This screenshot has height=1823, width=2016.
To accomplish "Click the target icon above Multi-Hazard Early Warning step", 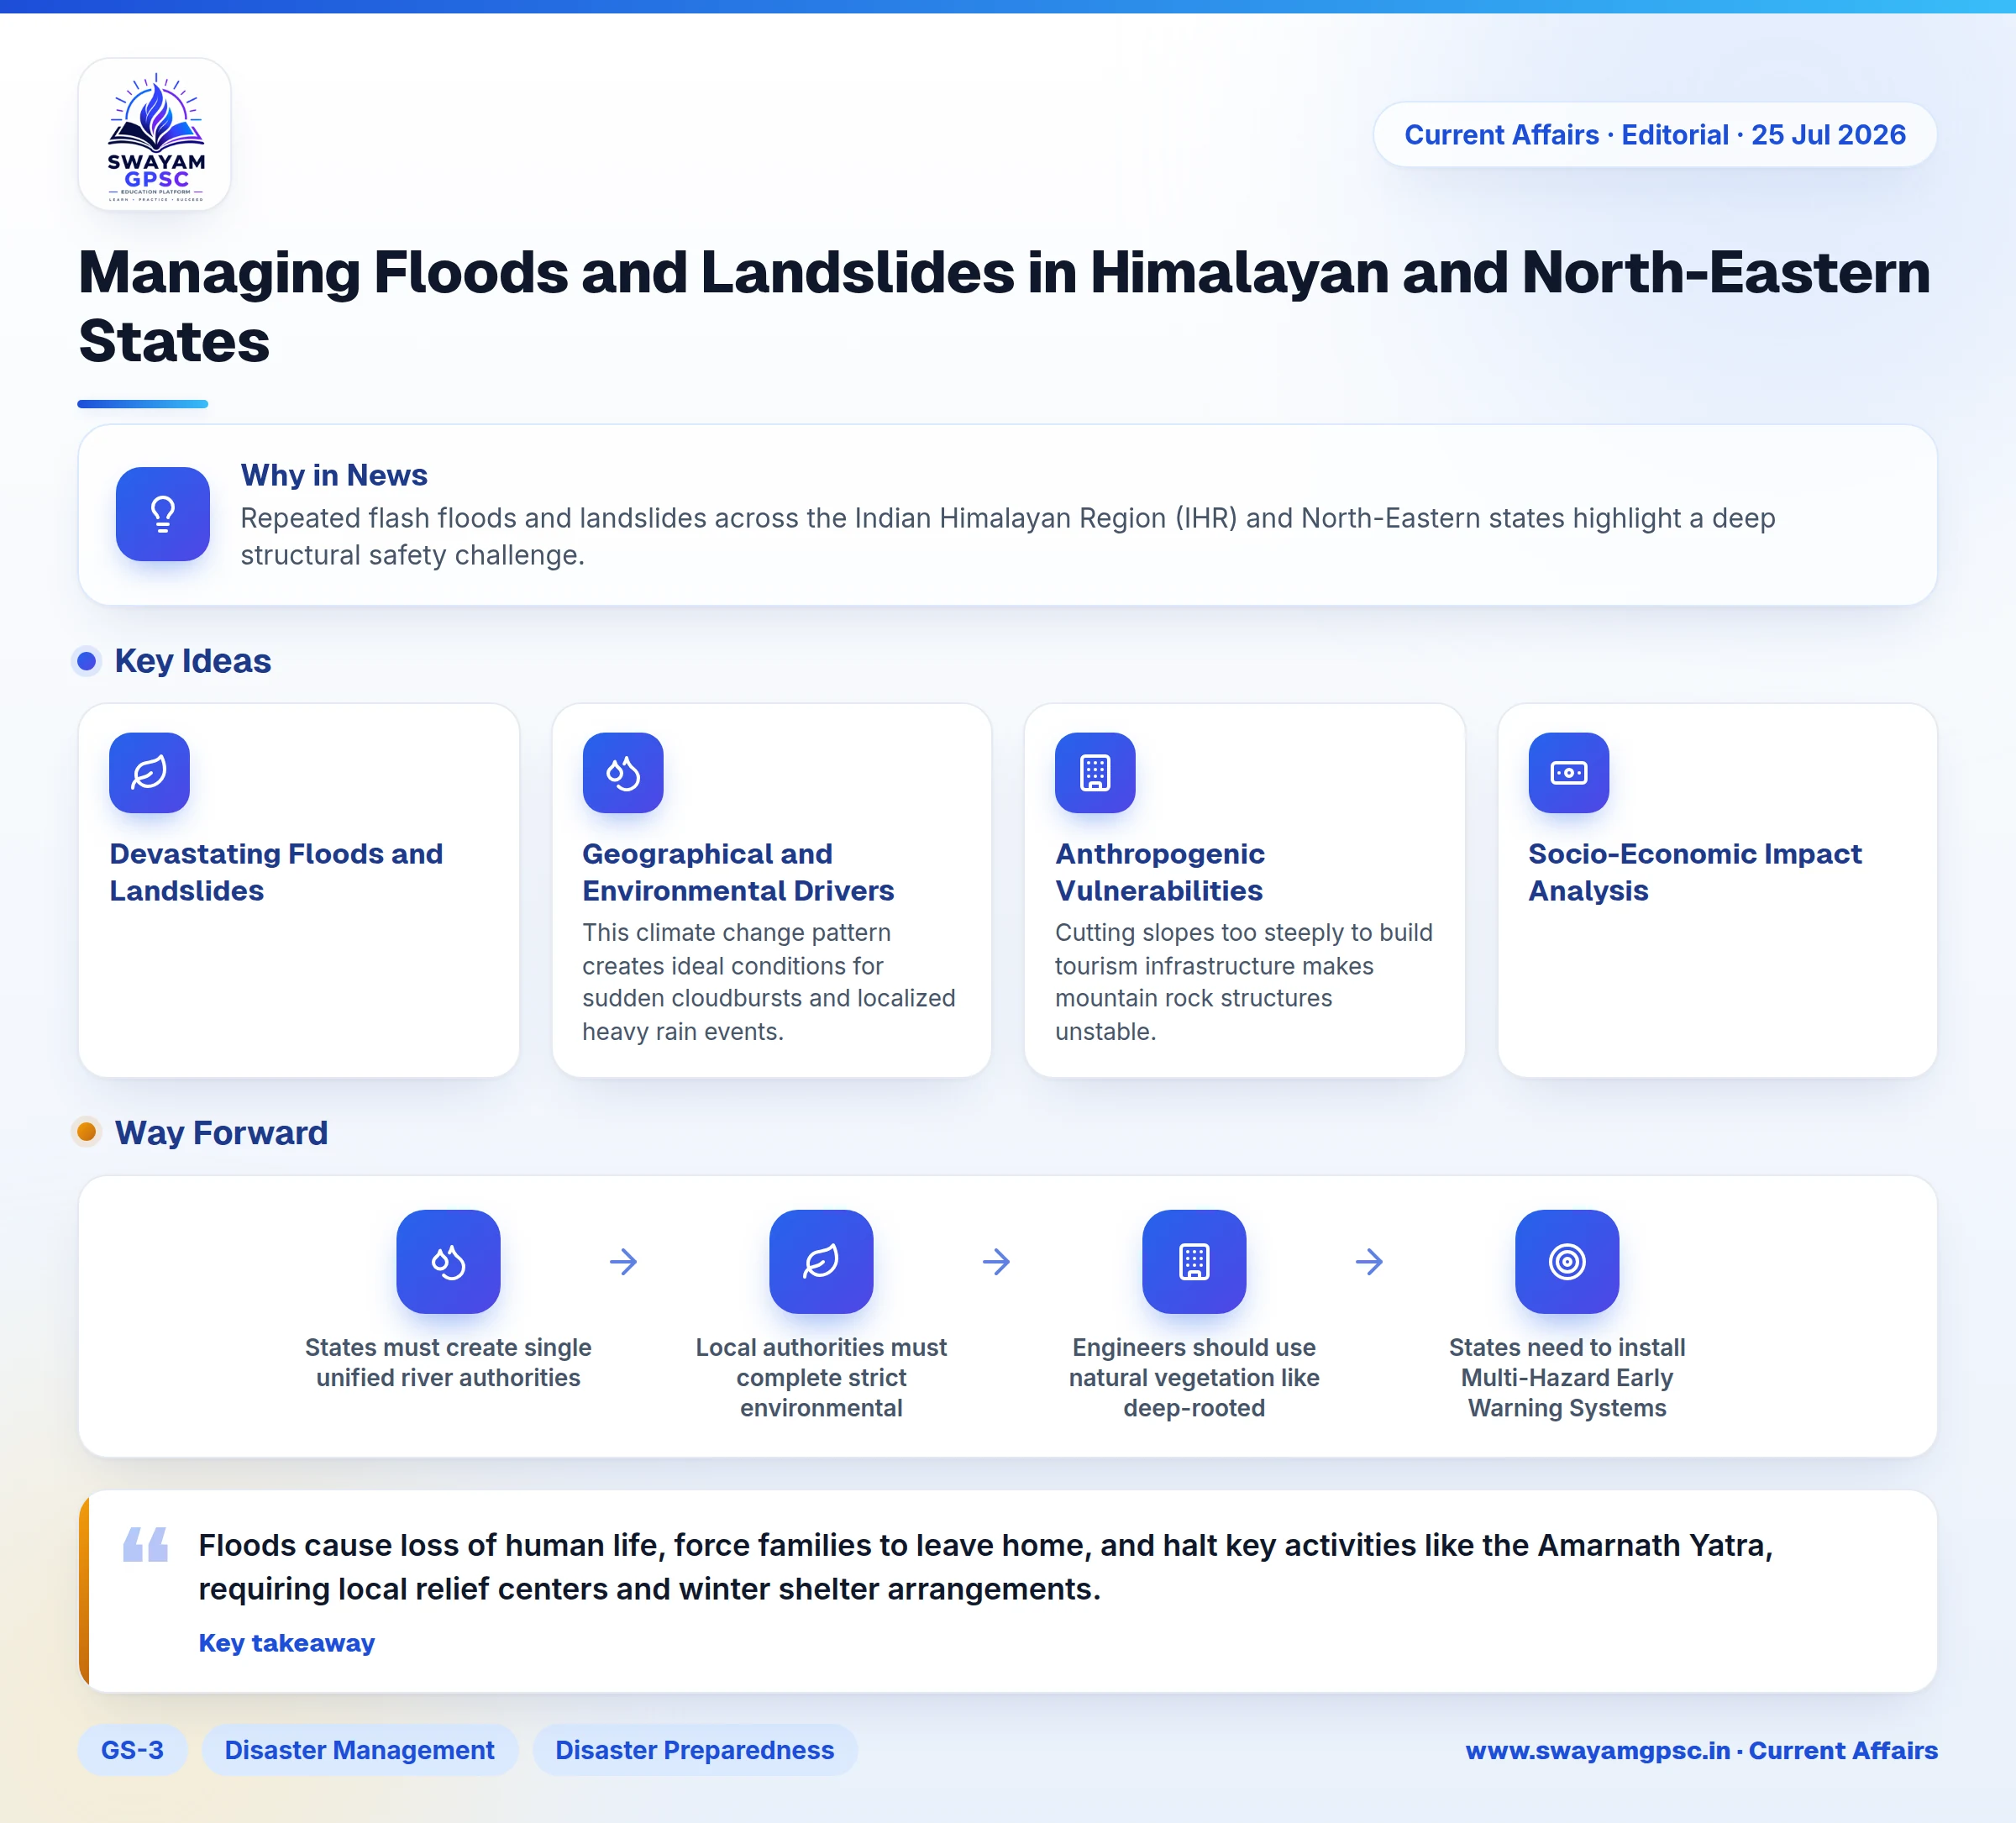I will 1567,1262.
